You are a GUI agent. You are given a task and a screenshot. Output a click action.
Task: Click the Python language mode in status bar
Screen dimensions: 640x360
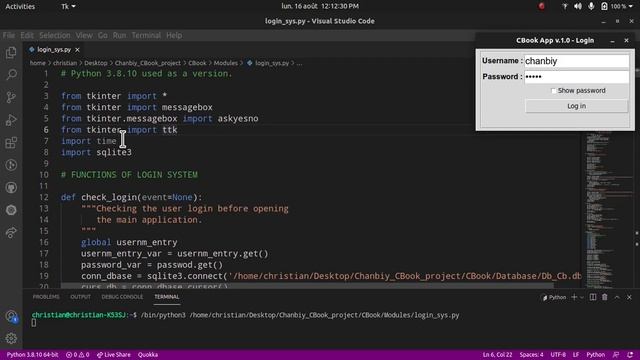click(x=595, y=355)
